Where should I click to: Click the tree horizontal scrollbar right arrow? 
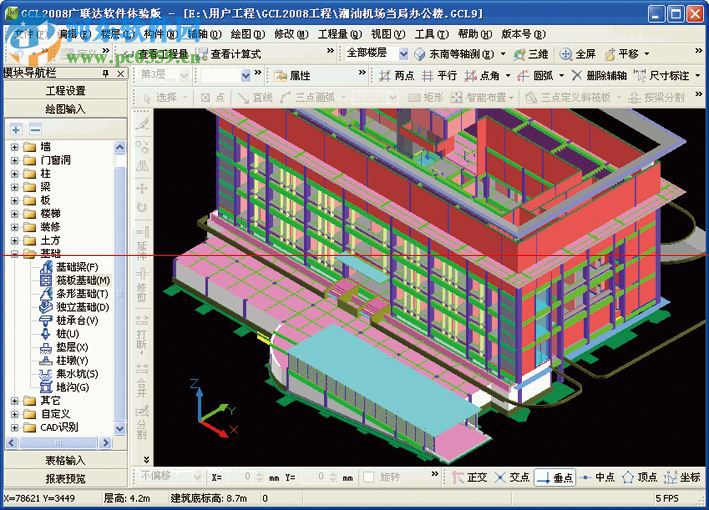(x=106, y=443)
